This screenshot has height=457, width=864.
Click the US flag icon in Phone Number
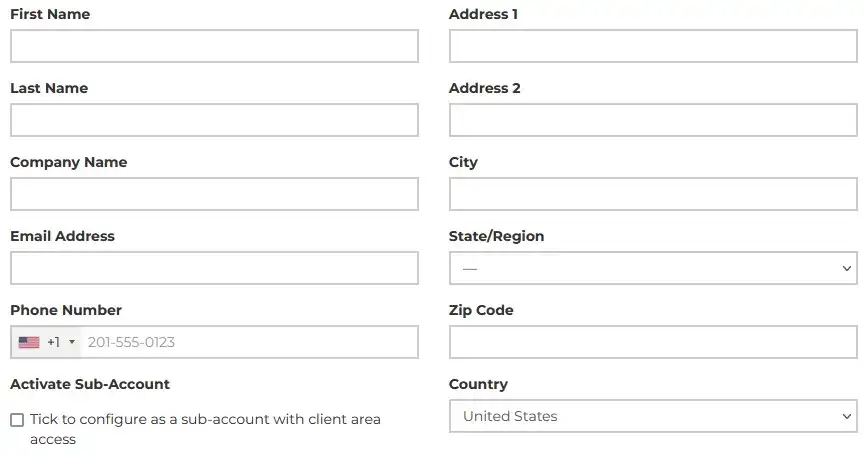(x=29, y=342)
